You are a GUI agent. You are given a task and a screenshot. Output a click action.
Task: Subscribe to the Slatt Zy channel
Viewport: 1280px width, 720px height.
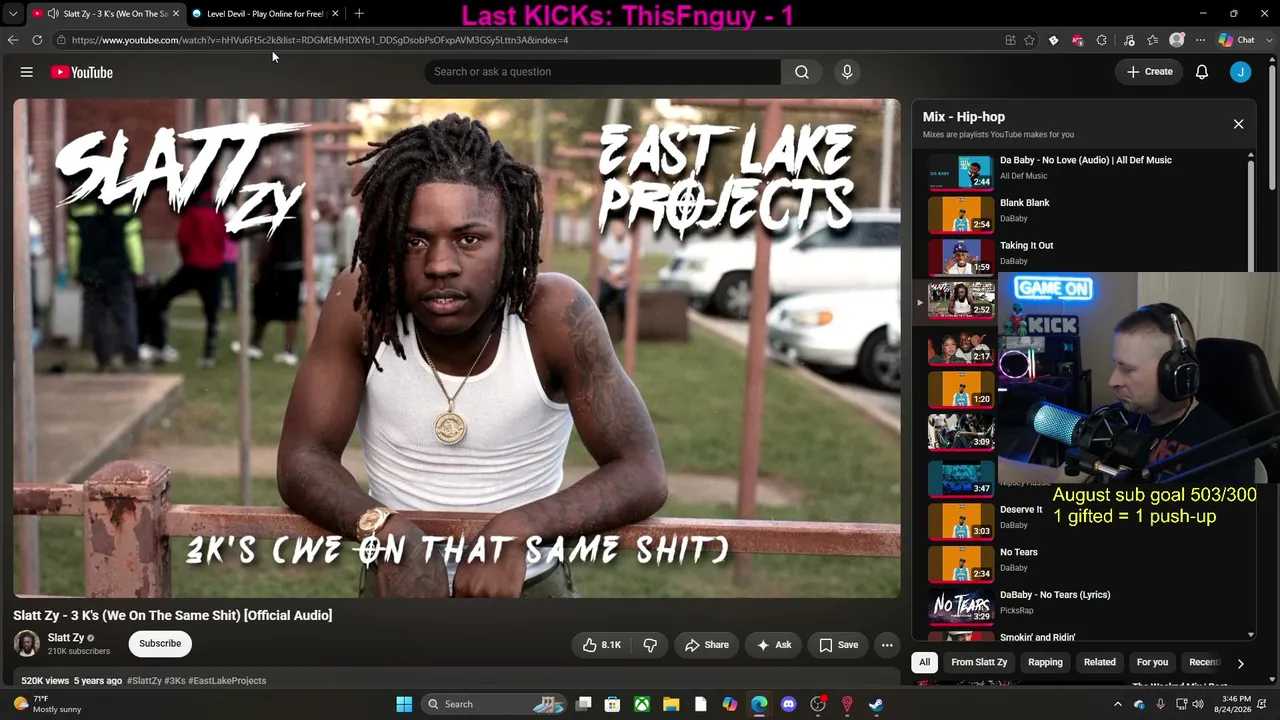[160, 644]
